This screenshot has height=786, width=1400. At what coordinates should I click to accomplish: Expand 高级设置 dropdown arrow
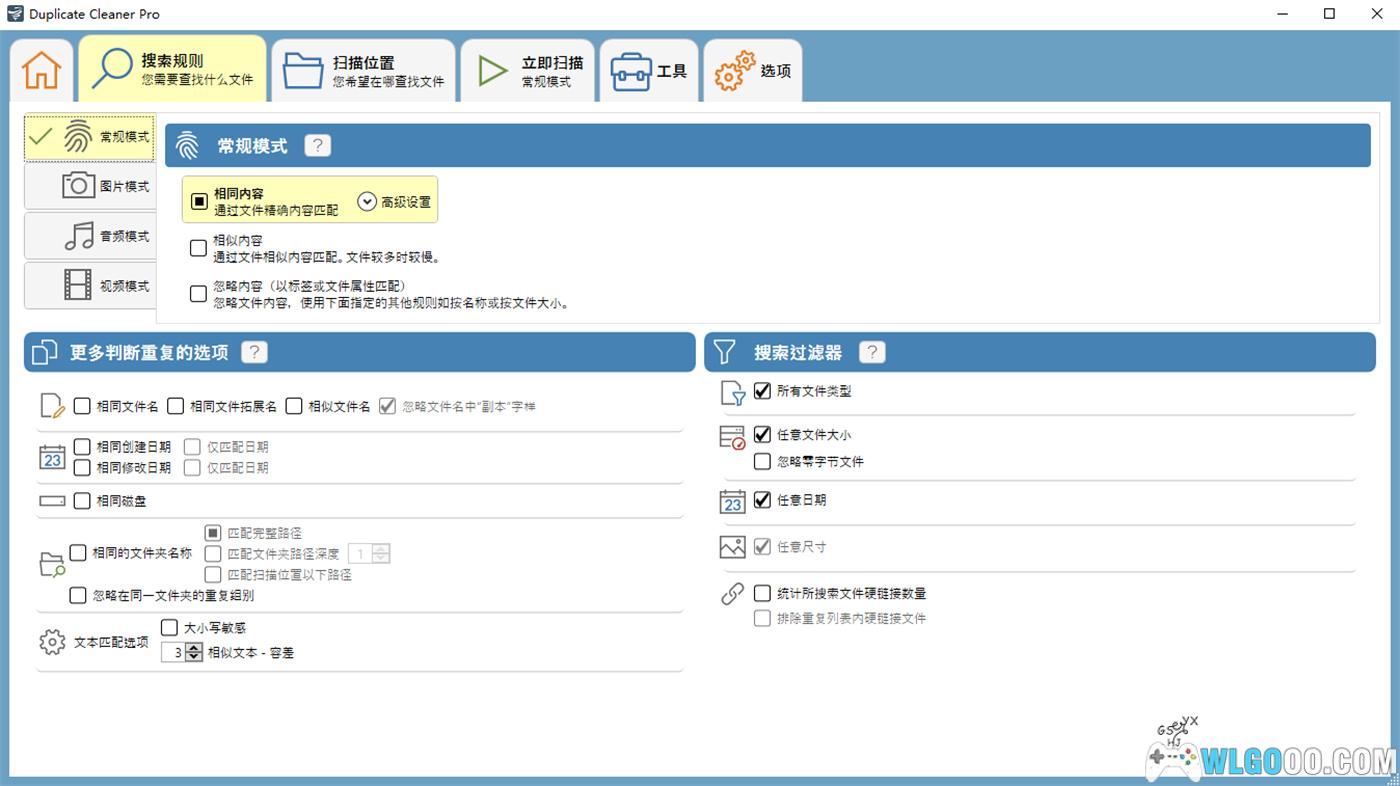click(367, 201)
